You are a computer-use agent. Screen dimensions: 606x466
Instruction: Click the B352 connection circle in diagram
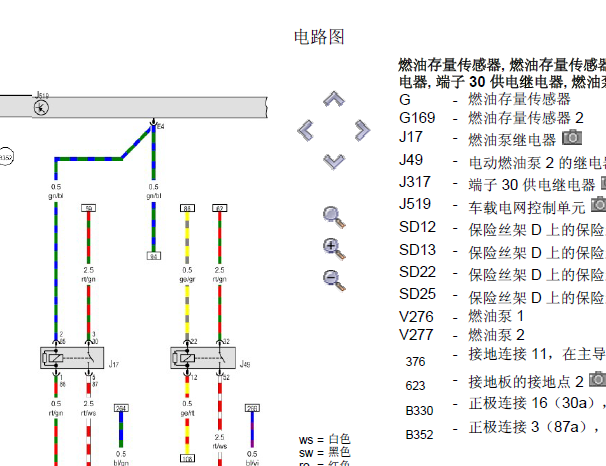coord(5,157)
